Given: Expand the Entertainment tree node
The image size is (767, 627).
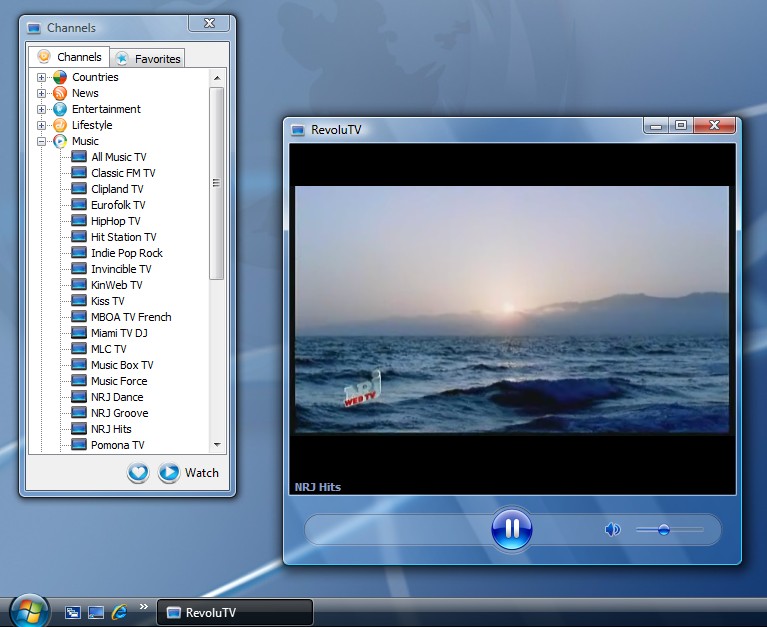Looking at the screenshot, I should tap(42, 109).
